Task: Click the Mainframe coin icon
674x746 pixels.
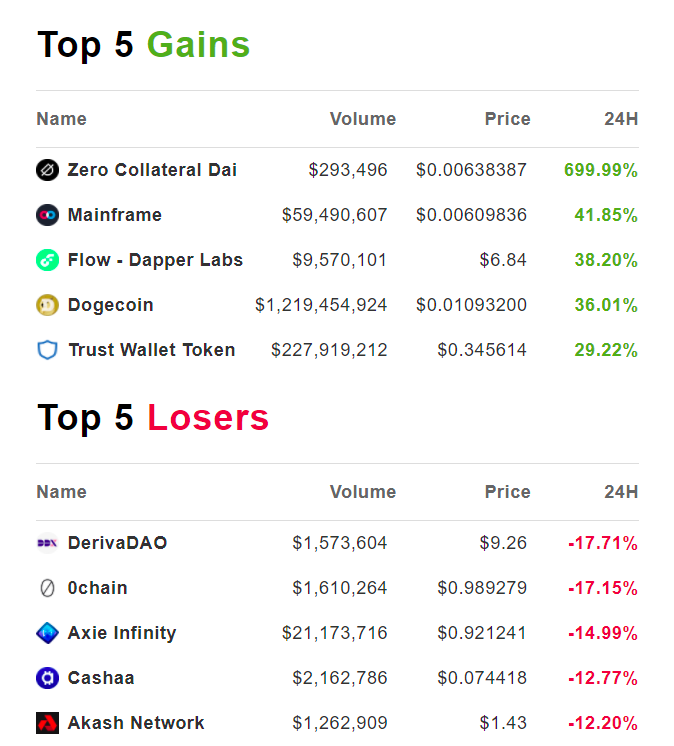Action: [47, 215]
